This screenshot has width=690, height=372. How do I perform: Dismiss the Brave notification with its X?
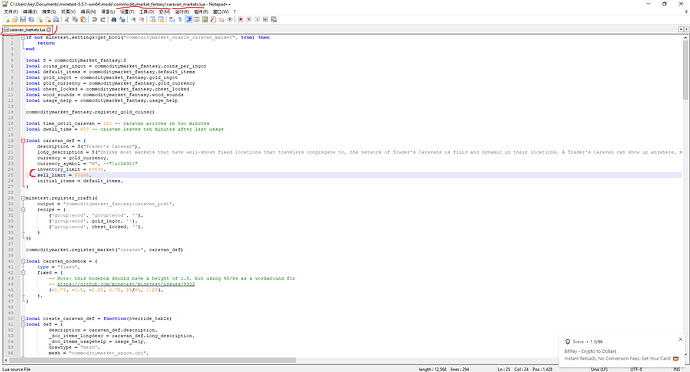click(680, 339)
